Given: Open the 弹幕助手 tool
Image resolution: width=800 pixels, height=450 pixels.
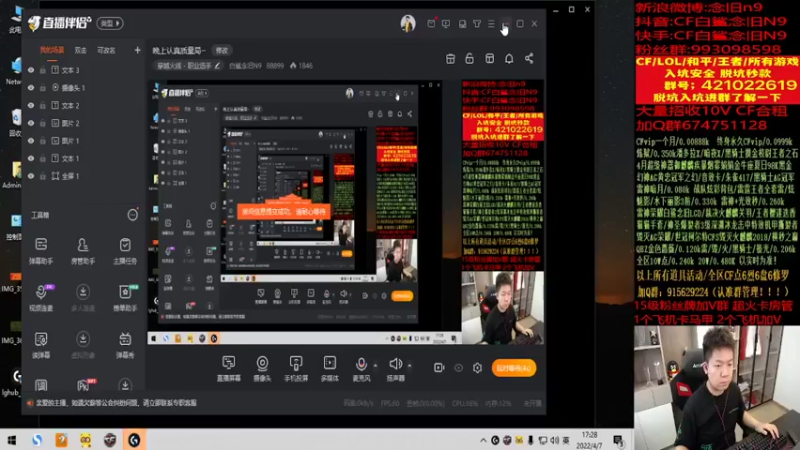Looking at the screenshot, I should 41,251.
